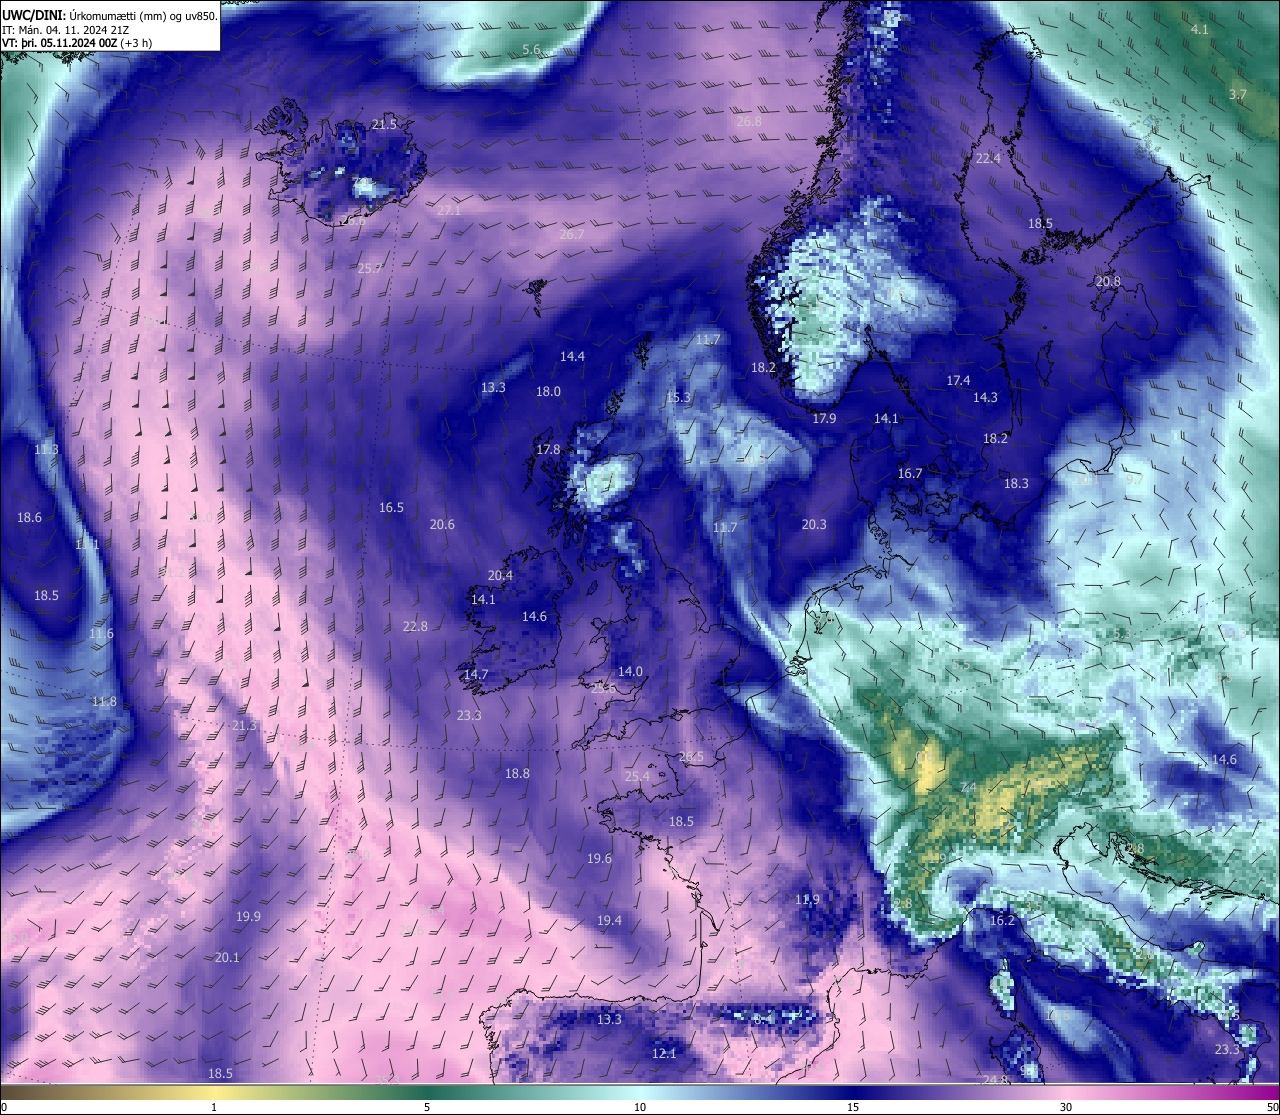1280x1115 pixels.
Task: Click the 20.8 value over the Baltics
Action: pyautogui.click(x=1108, y=281)
